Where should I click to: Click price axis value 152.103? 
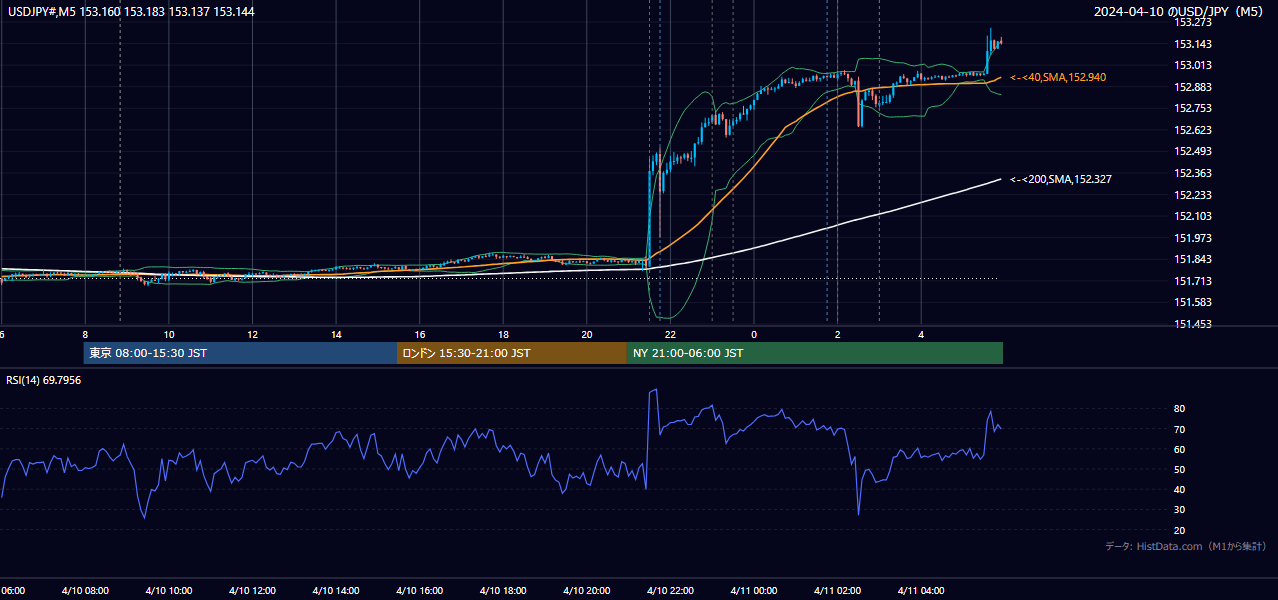point(1192,216)
